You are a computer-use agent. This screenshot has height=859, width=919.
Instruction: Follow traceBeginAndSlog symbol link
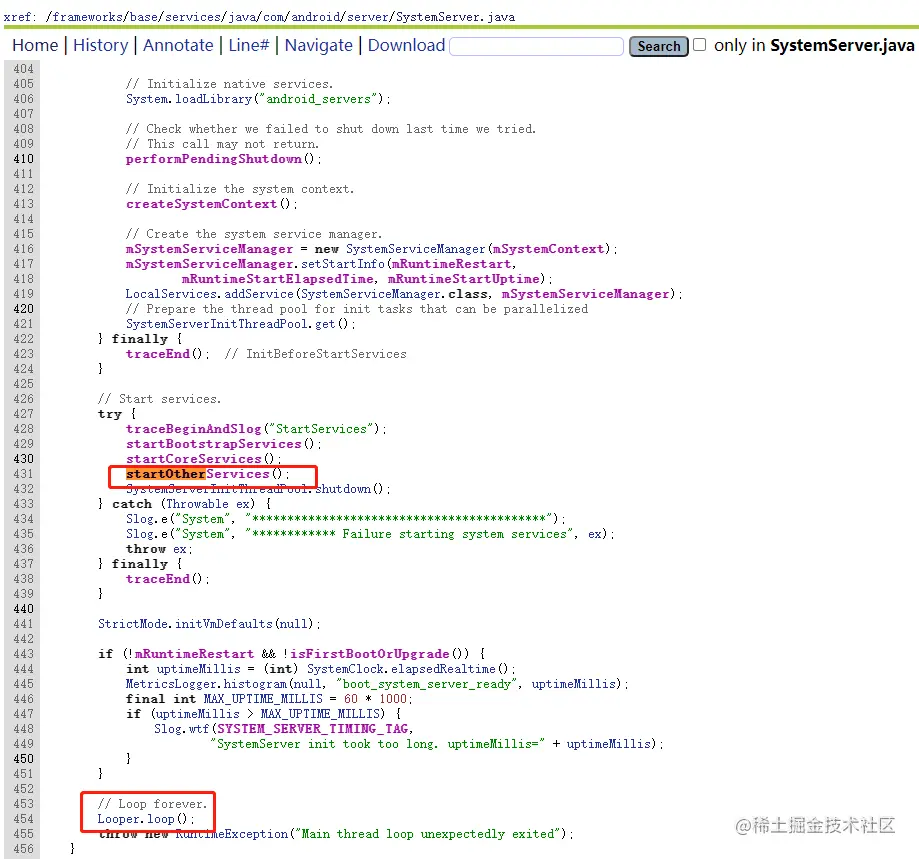pyautogui.click(x=193, y=429)
